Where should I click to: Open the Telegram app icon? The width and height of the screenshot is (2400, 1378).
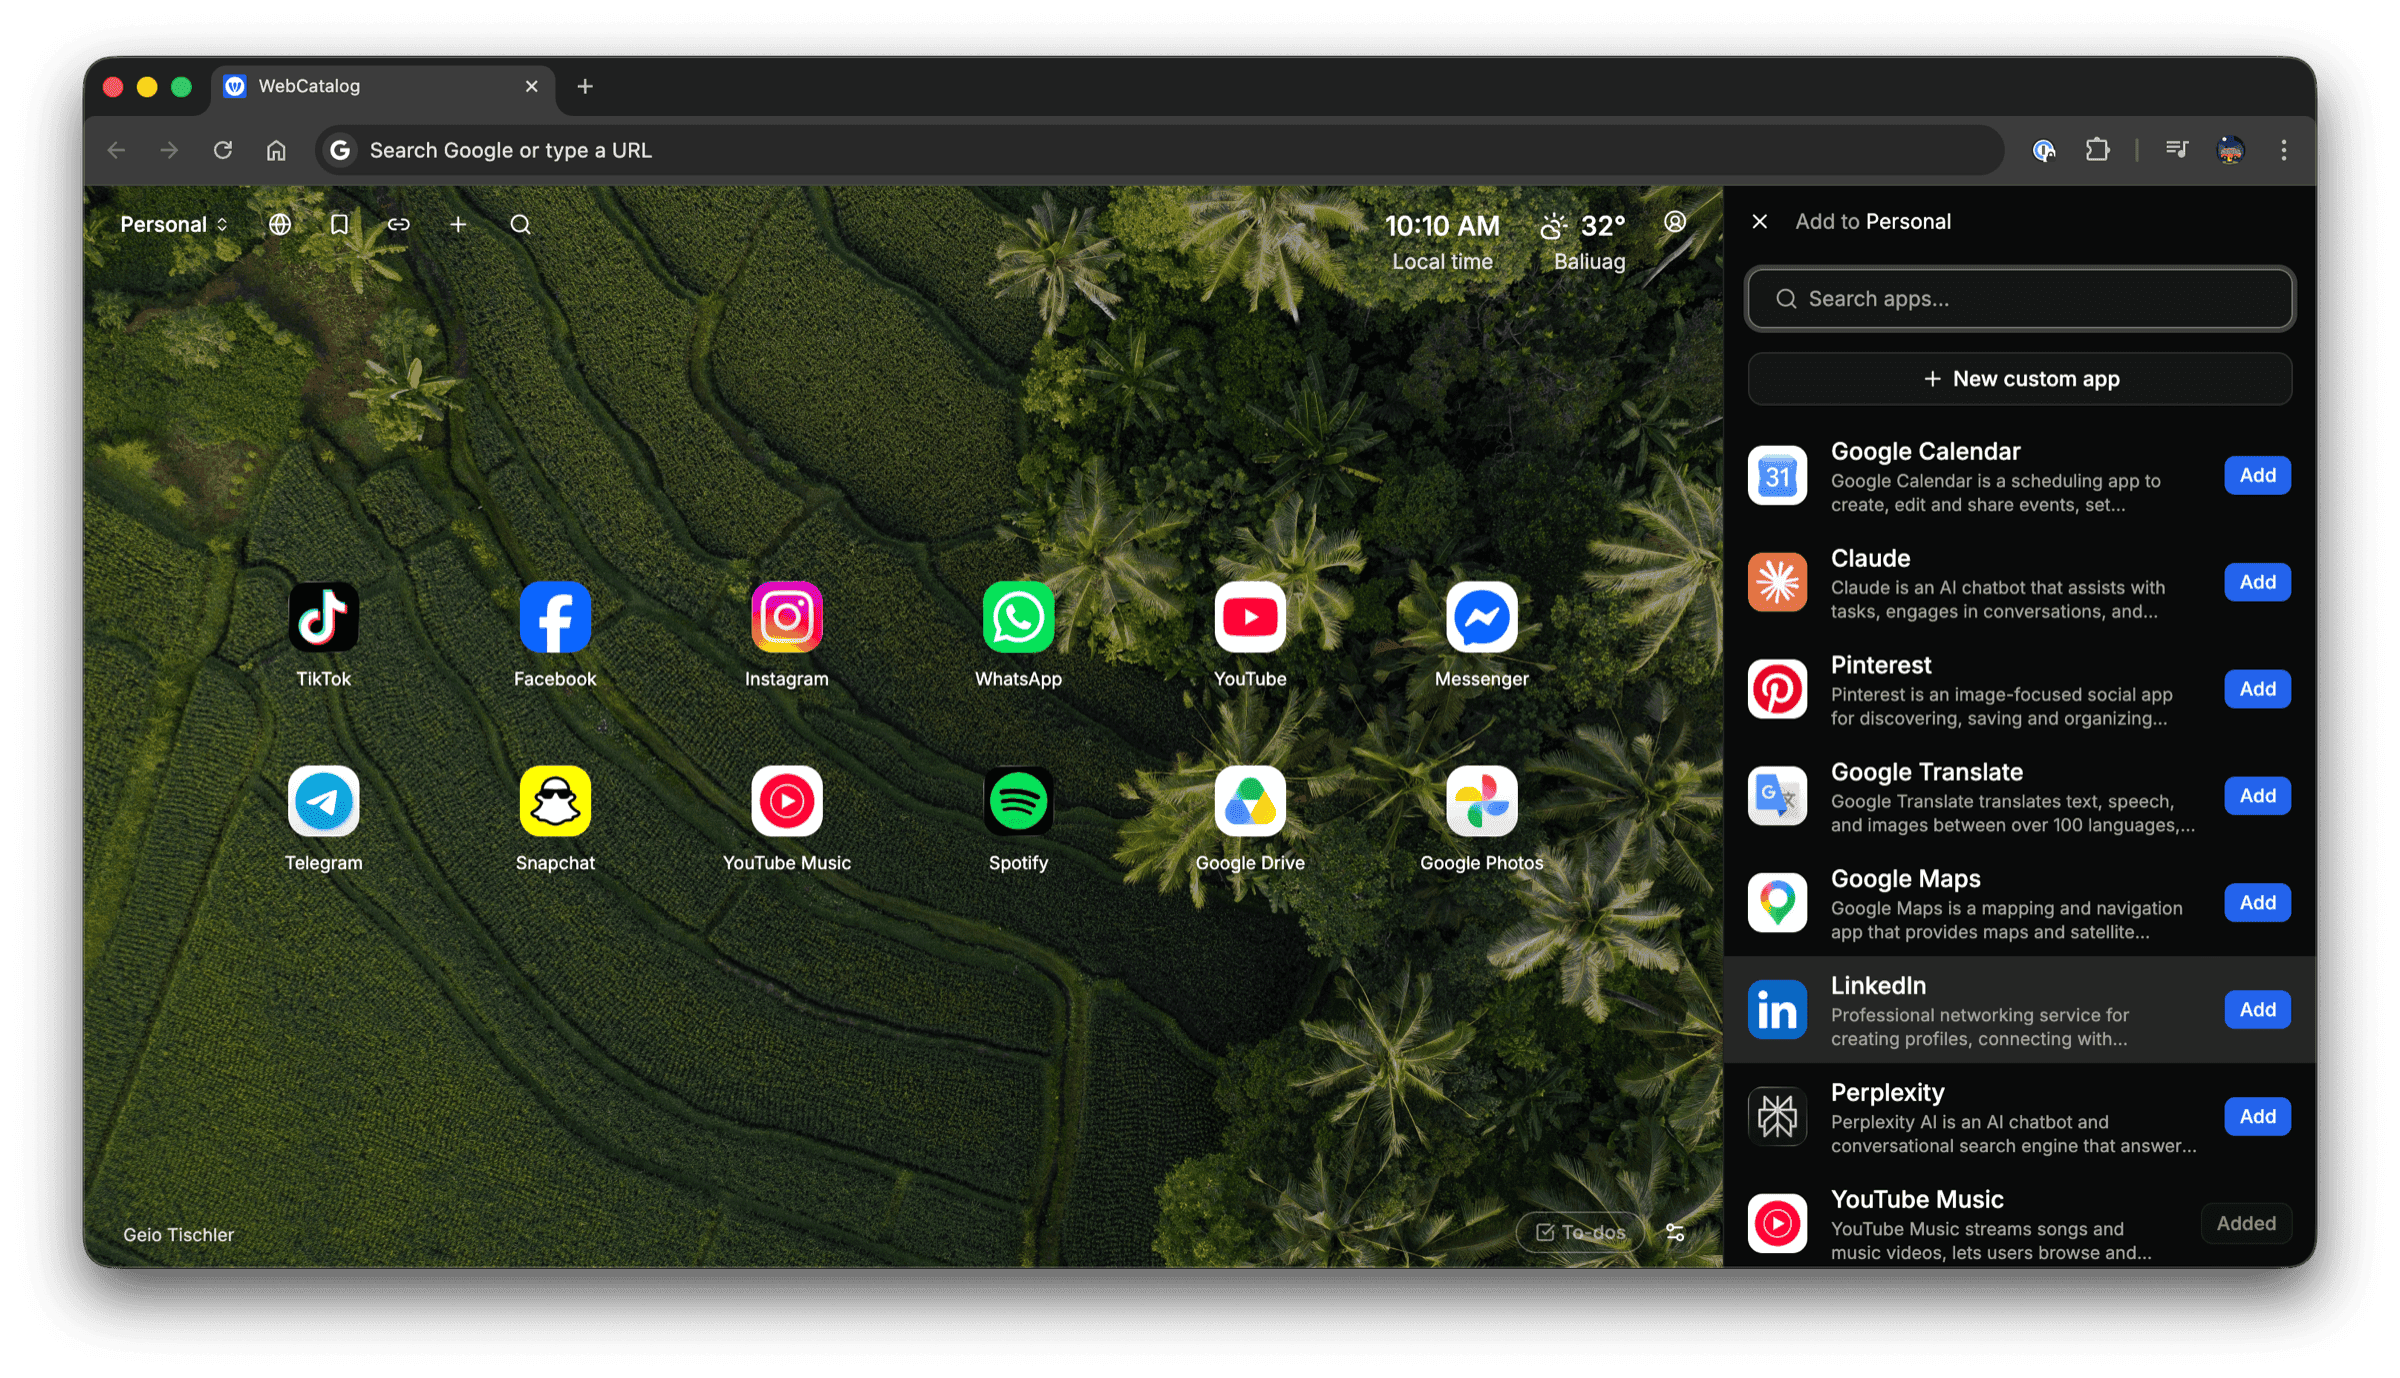click(x=323, y=801)
